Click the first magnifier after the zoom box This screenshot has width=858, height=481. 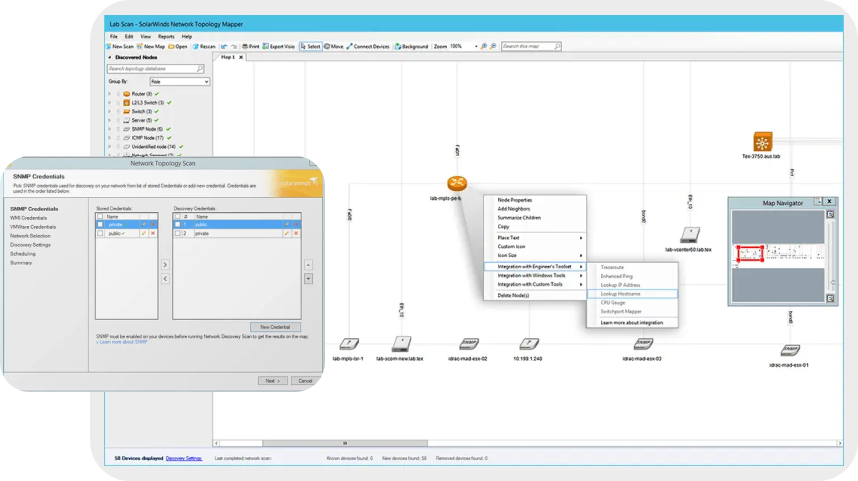[484, 47]
